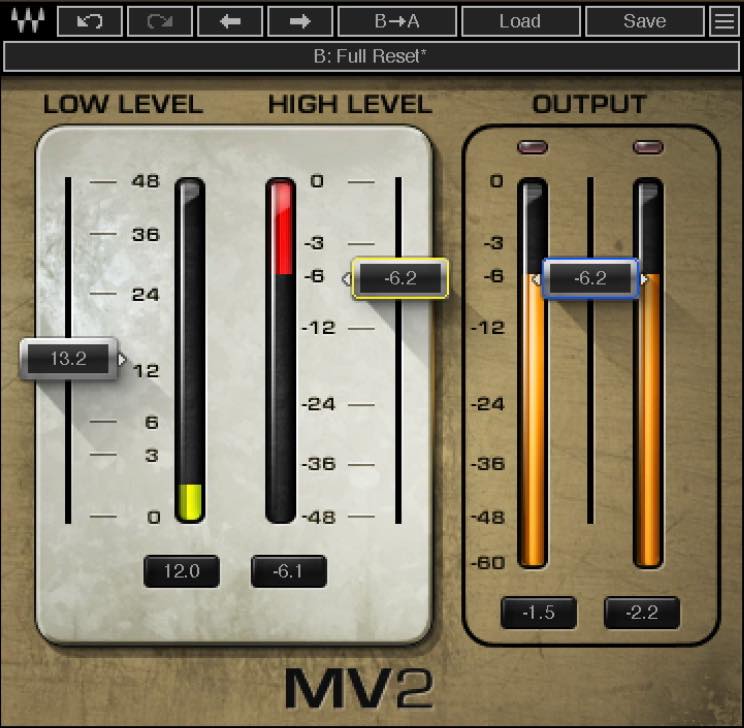
Task: Redo the undone change
Action: (160, 21)
